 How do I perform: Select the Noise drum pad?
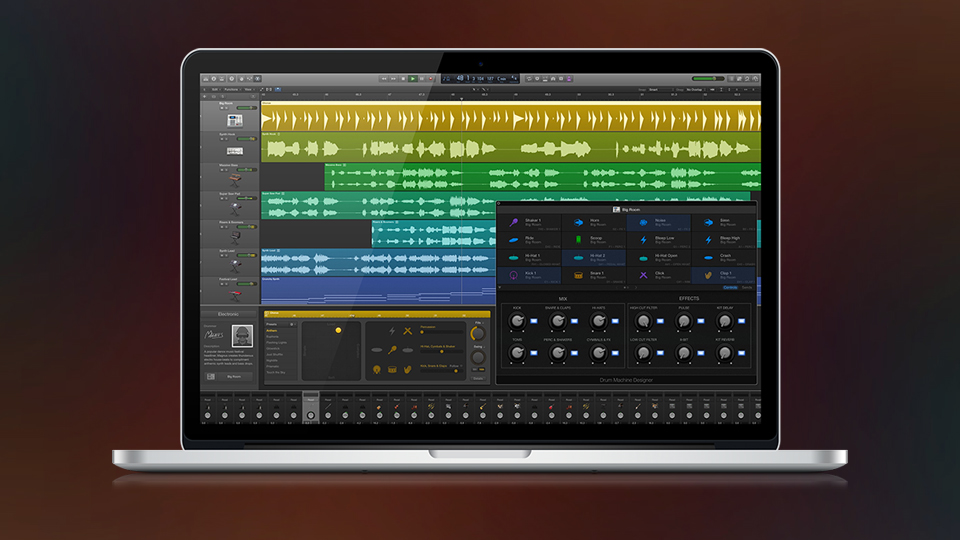tap(659, 223)
